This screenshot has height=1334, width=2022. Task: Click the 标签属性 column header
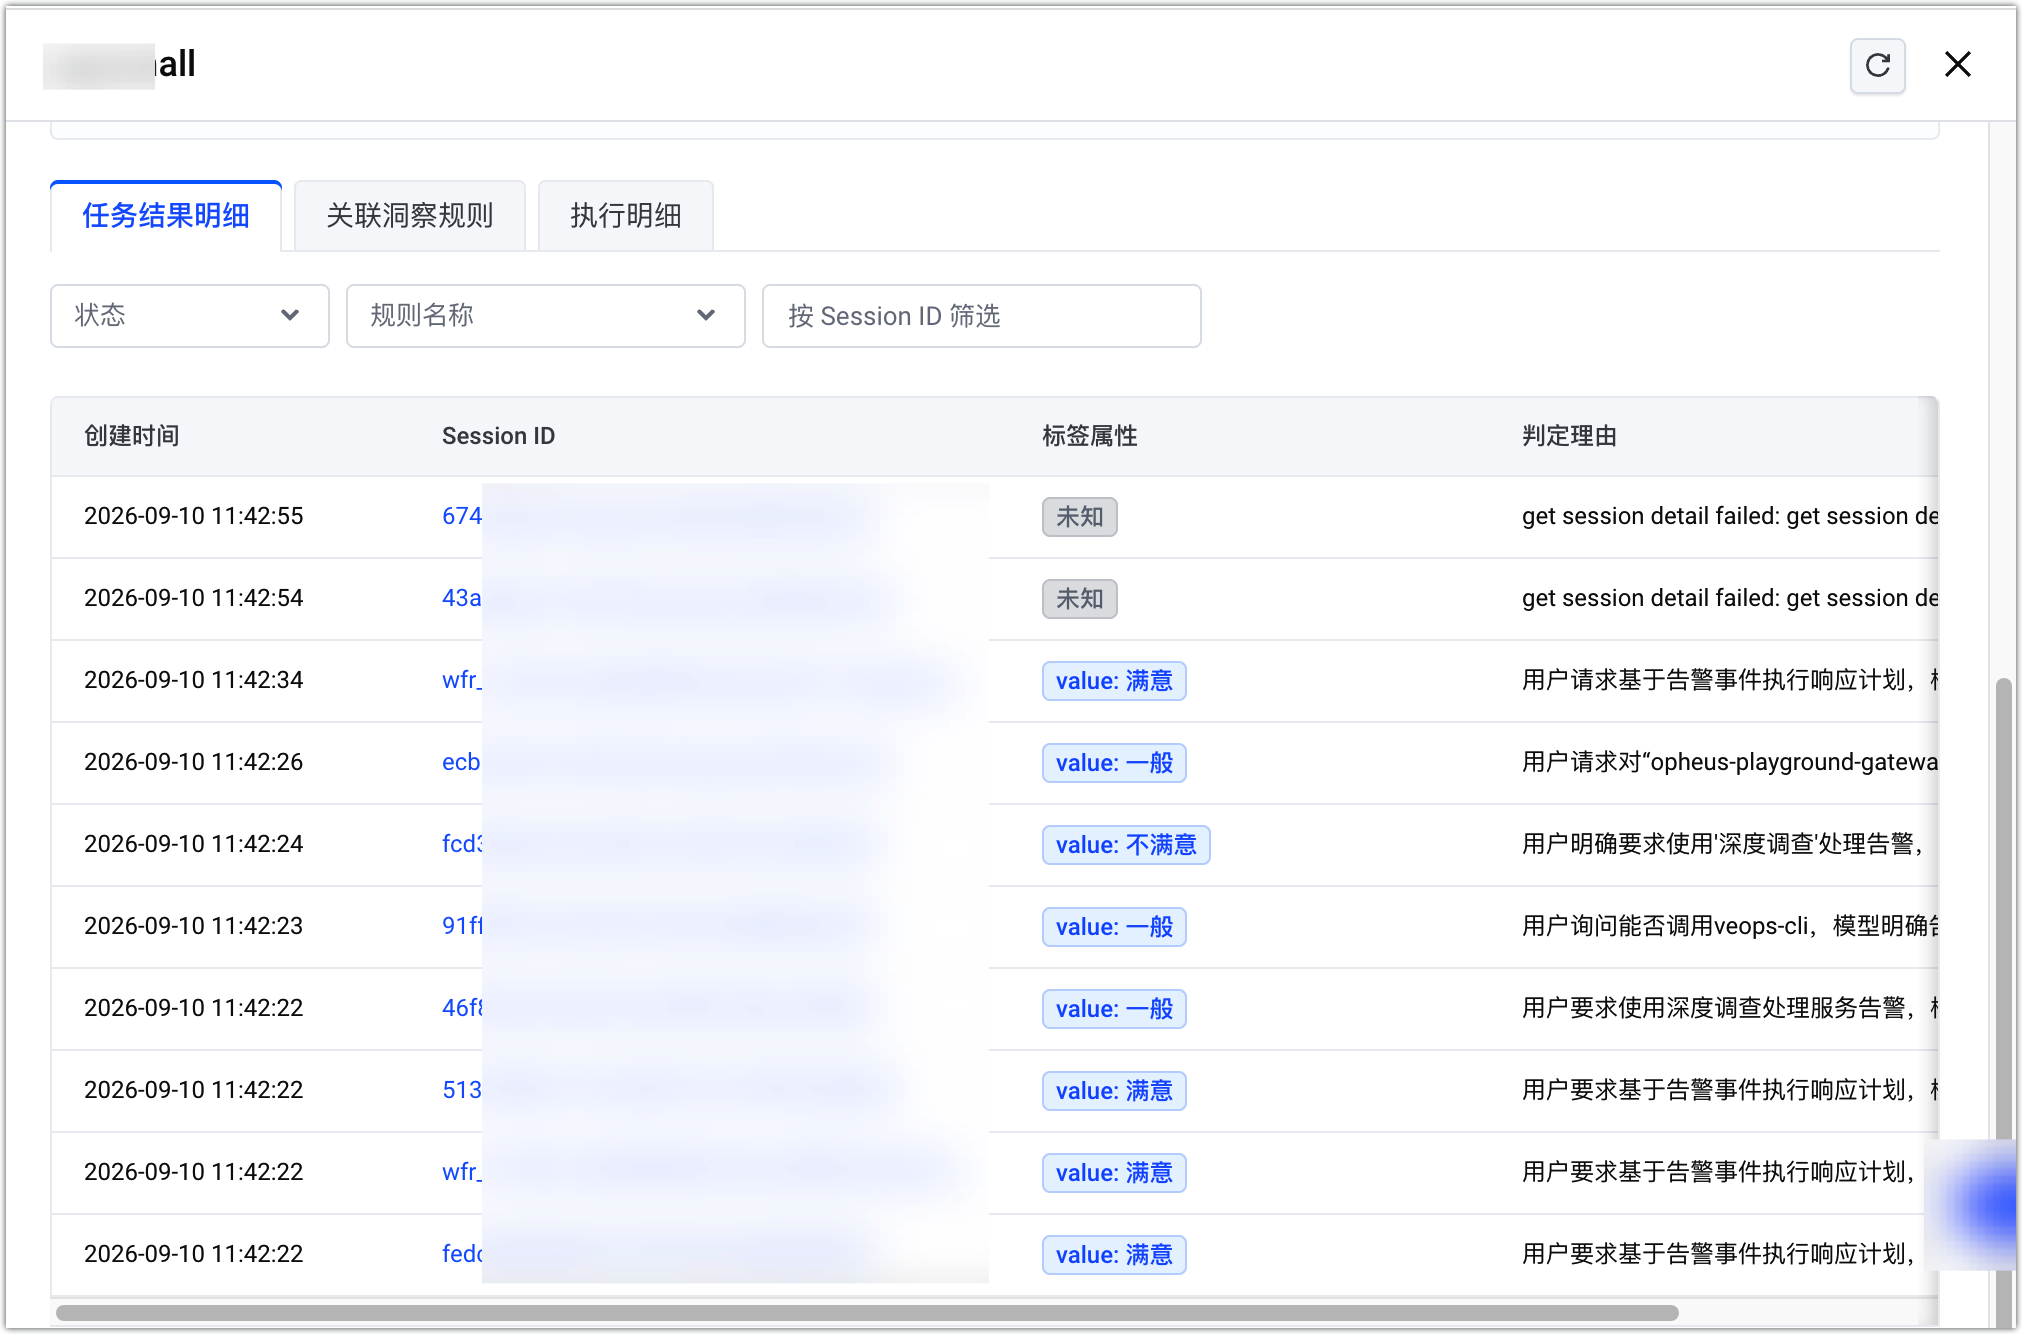1090,436
